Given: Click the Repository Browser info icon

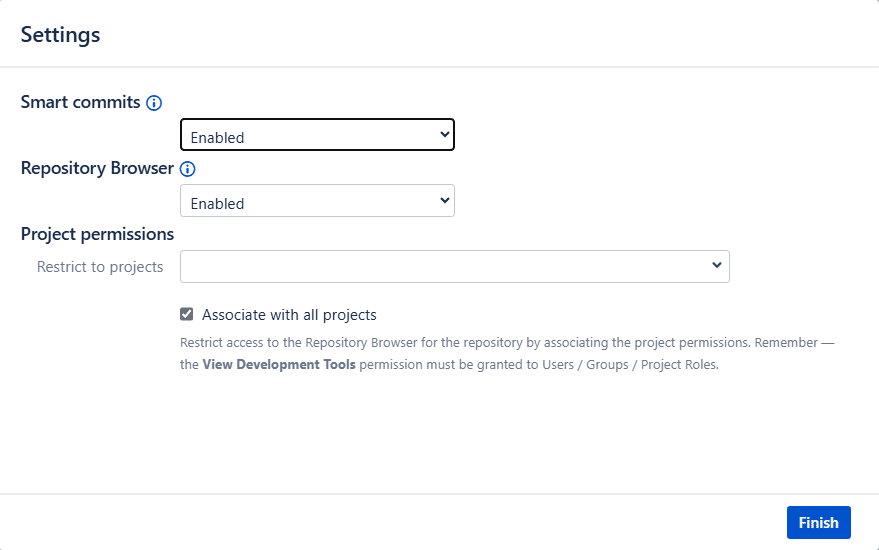Looking at the screenshot, I should click(x=187, y=169).
